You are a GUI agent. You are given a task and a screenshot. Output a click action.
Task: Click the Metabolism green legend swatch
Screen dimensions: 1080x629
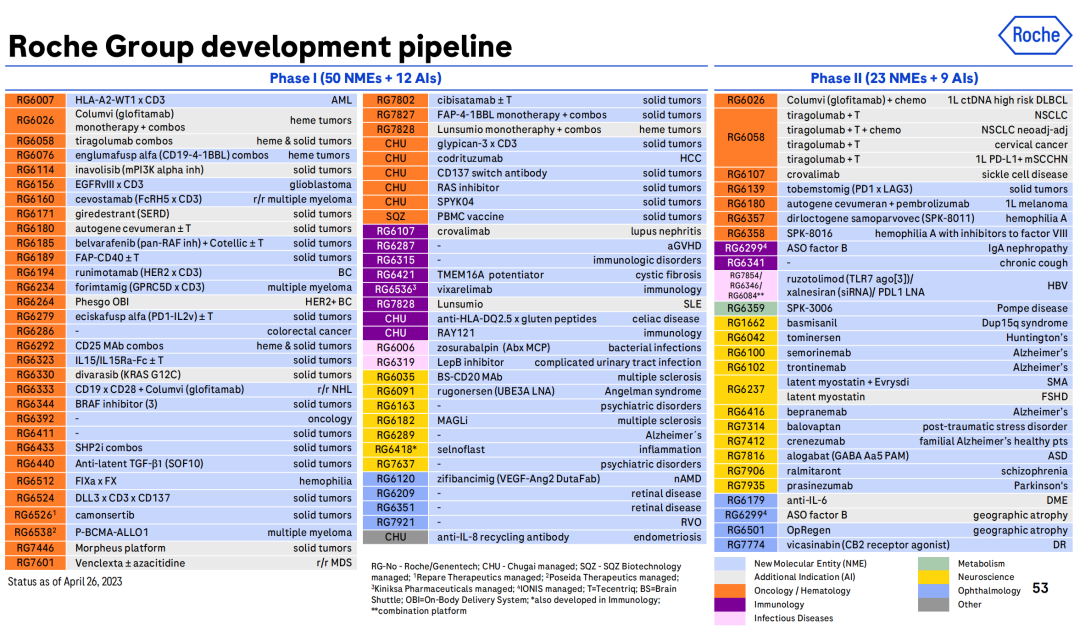pos(934,564)
